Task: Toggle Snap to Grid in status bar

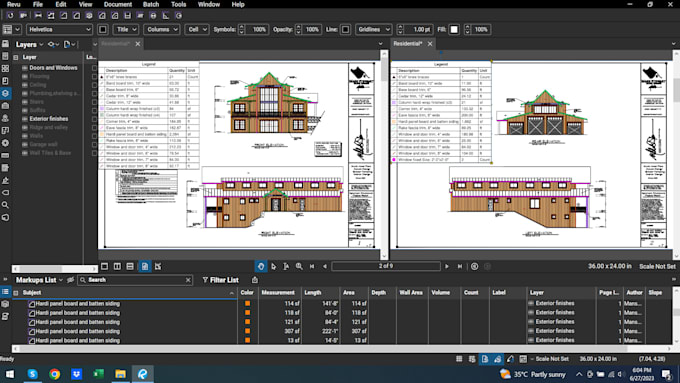Action: click(472, 359)
